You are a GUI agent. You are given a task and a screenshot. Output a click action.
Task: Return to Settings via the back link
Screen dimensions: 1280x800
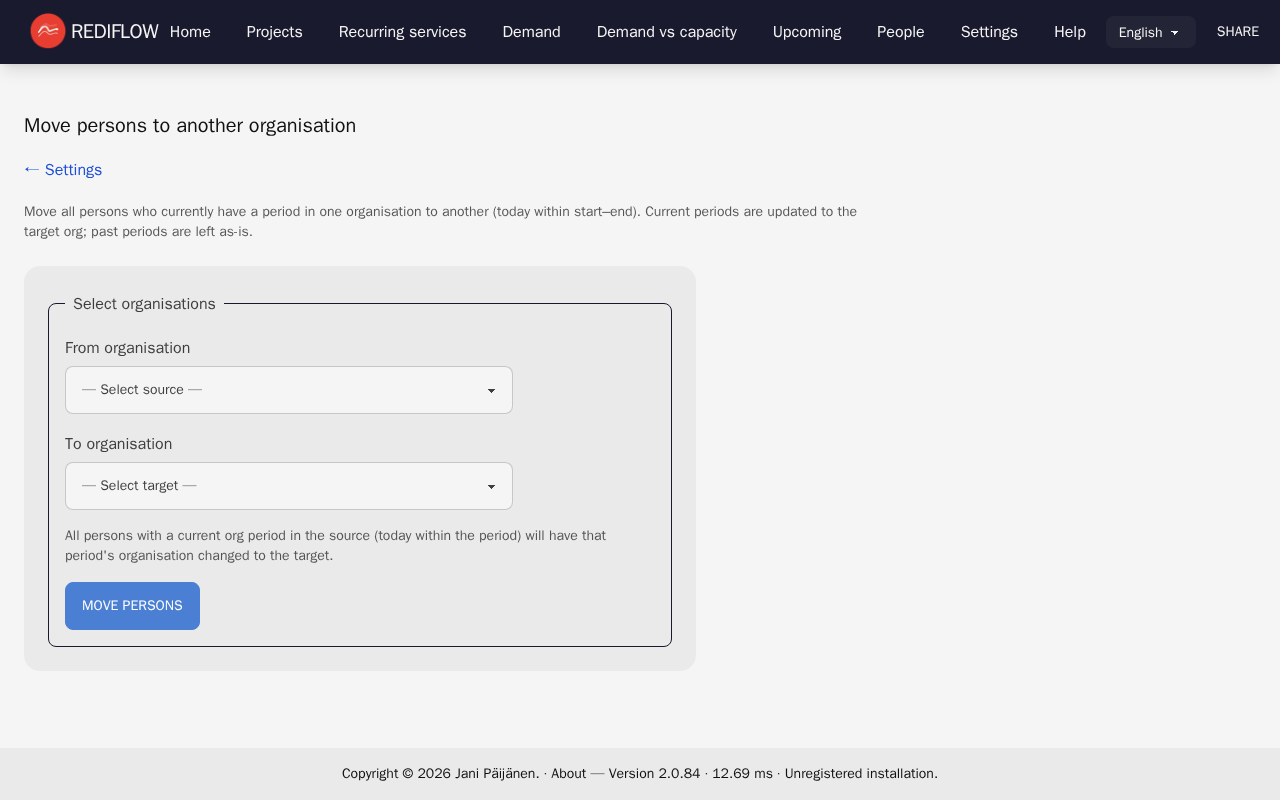point(73,169)
